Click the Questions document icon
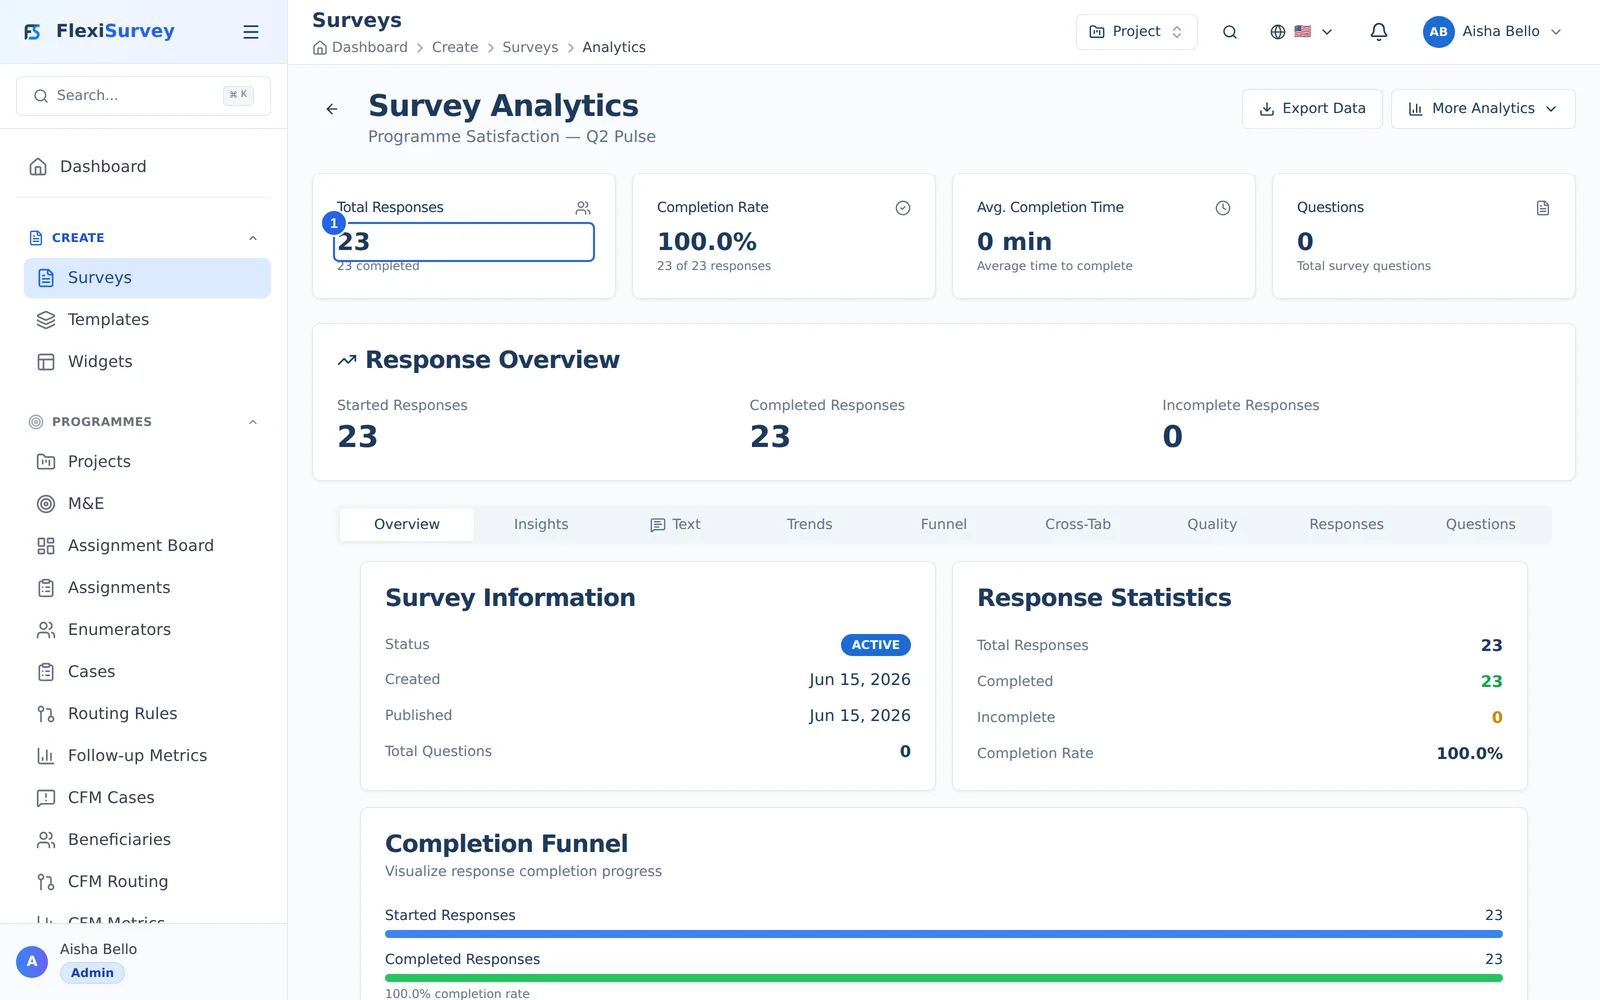 click(1543, 208)
